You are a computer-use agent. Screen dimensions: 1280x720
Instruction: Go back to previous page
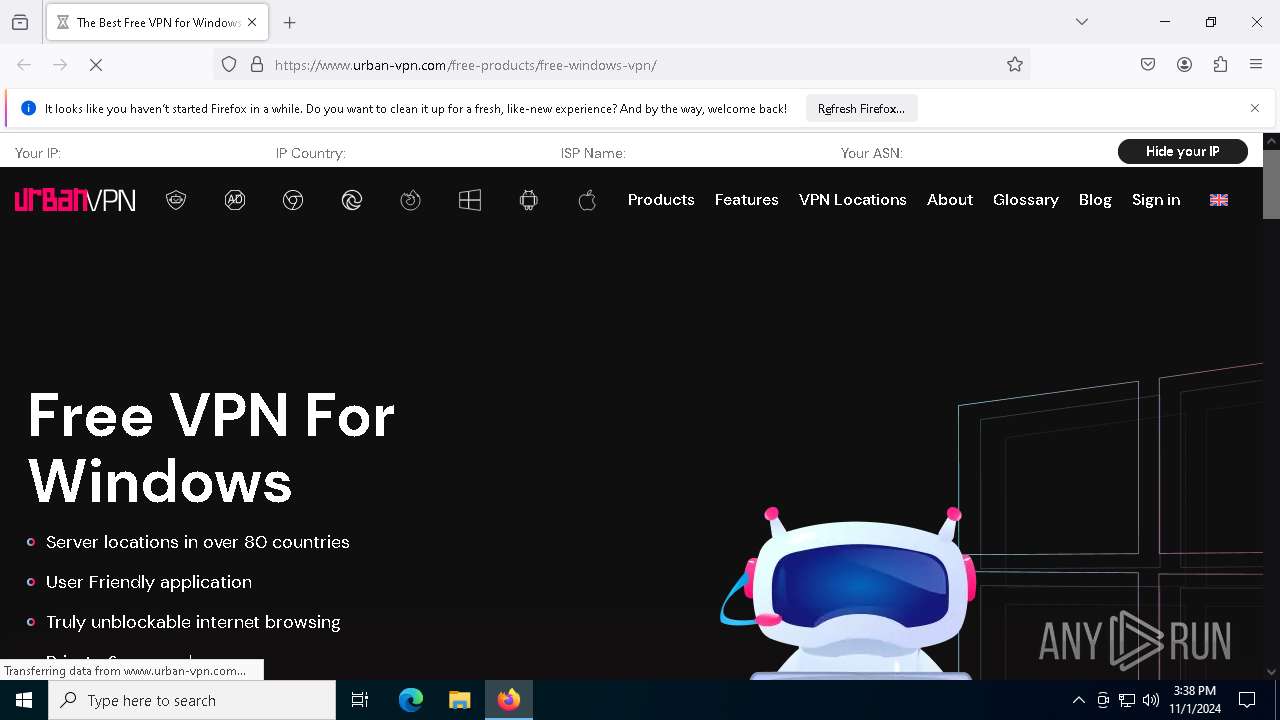[x=24, y=65]
